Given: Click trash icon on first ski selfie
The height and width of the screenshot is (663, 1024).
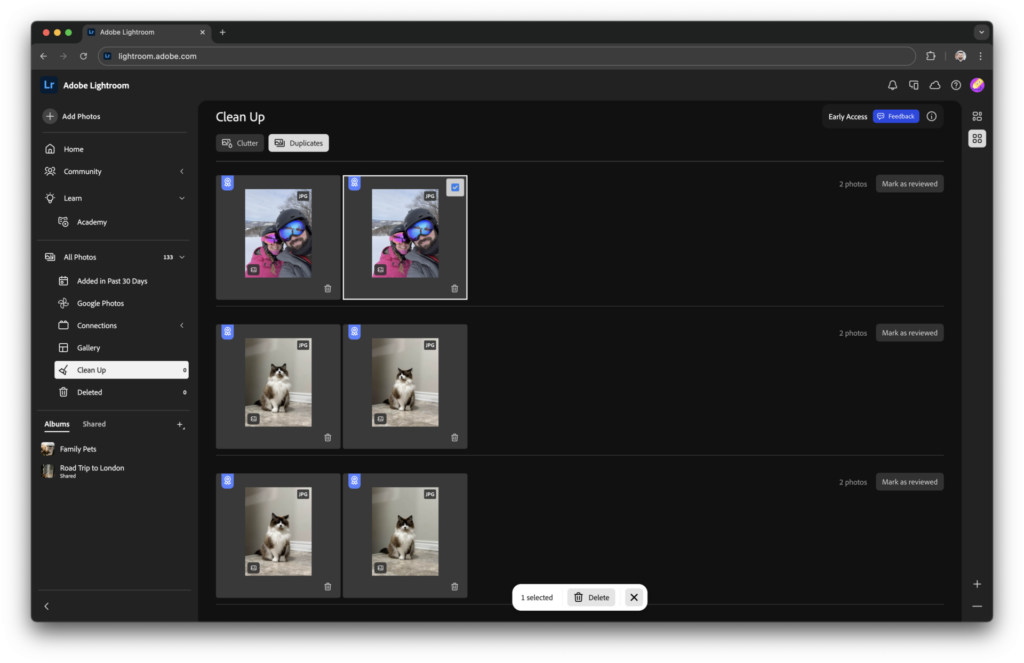Looking at the screenshot, I should point(328,289).
